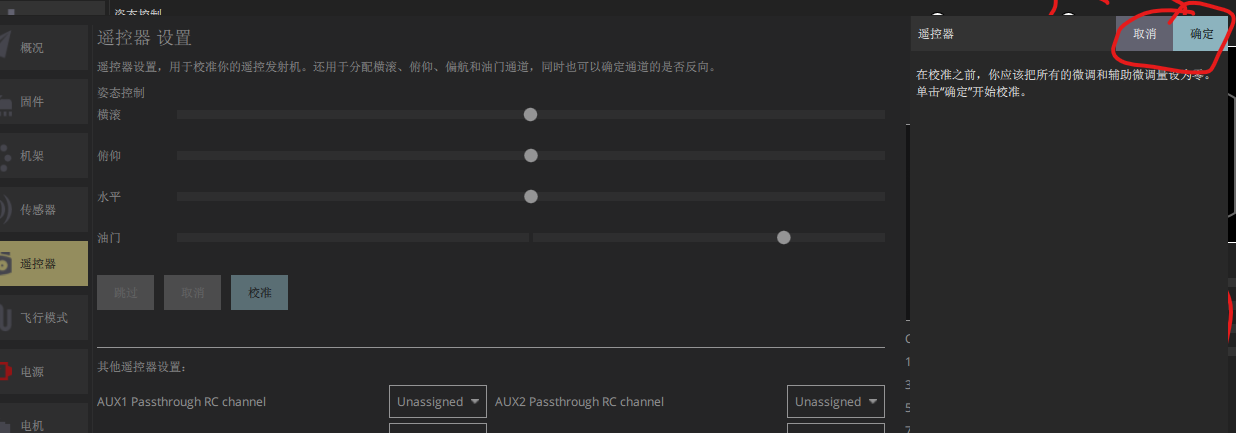Open the AUX1 Passthrough RC channel dropdown
This screenshot has height=433, width=1236.
(438, 401)
